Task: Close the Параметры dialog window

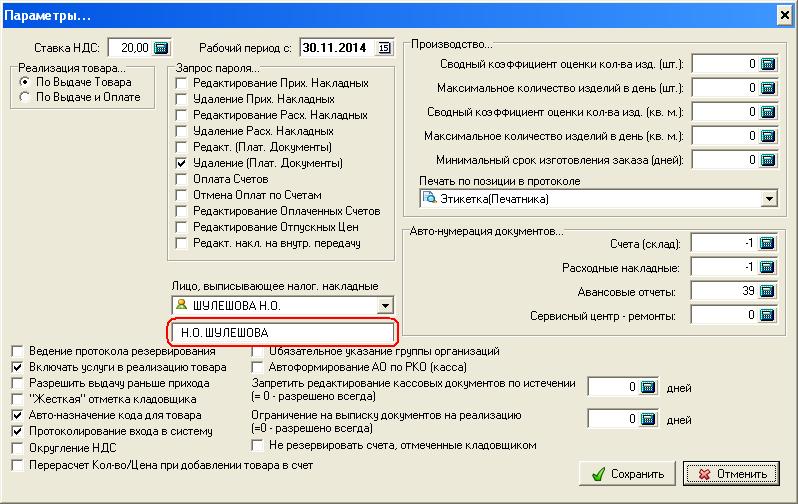Action: pos(785,15)
